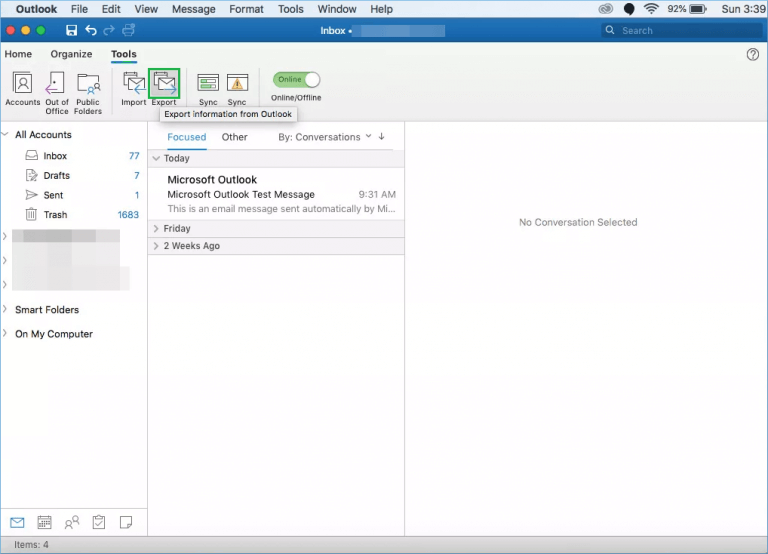Switch to People contacts view icon
This screenshot has width=768, height=554.
[x=72, y=523]
